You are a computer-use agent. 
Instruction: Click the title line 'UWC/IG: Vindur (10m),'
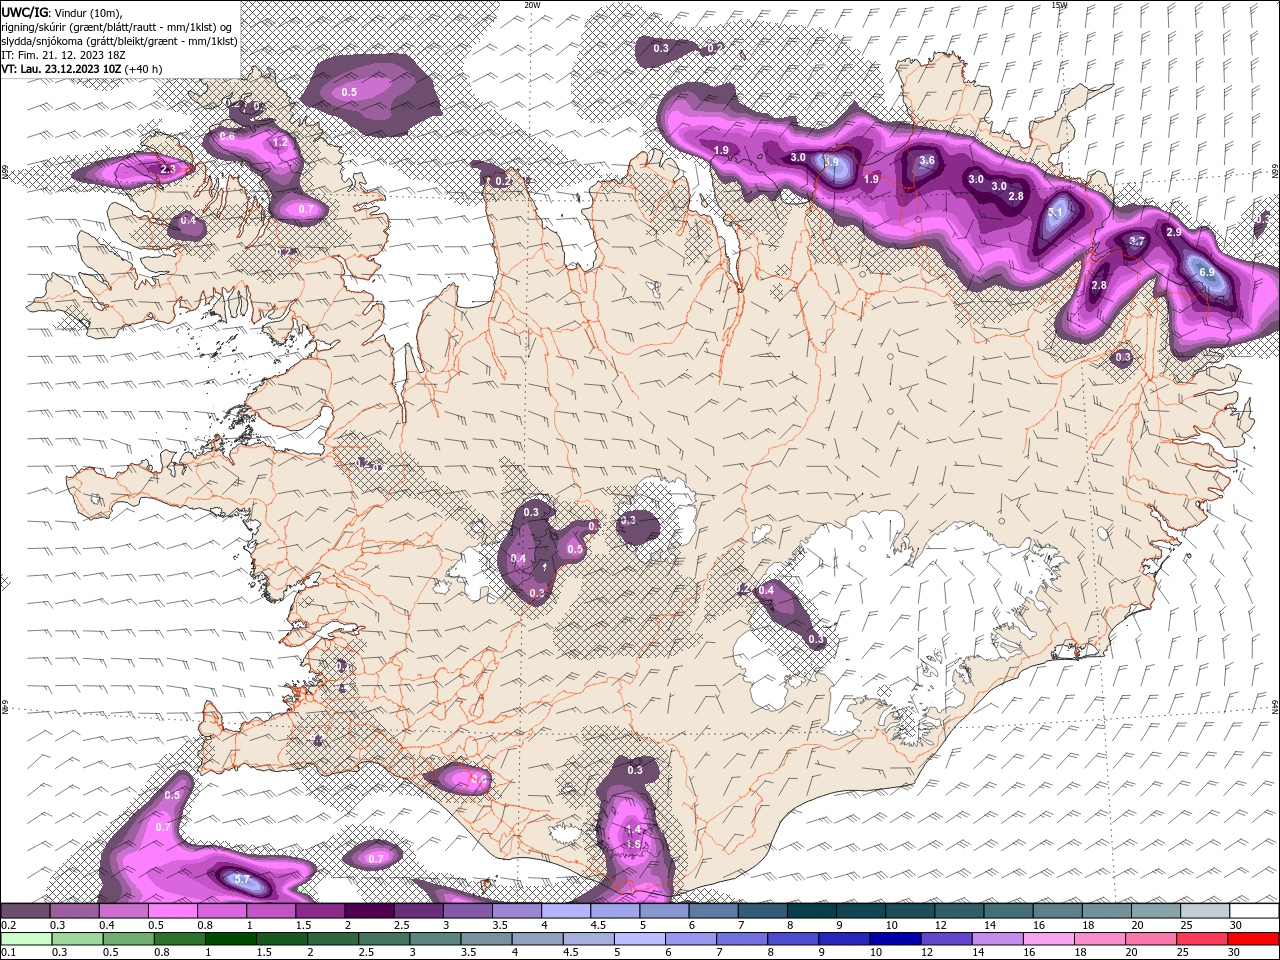coord(61,12)
